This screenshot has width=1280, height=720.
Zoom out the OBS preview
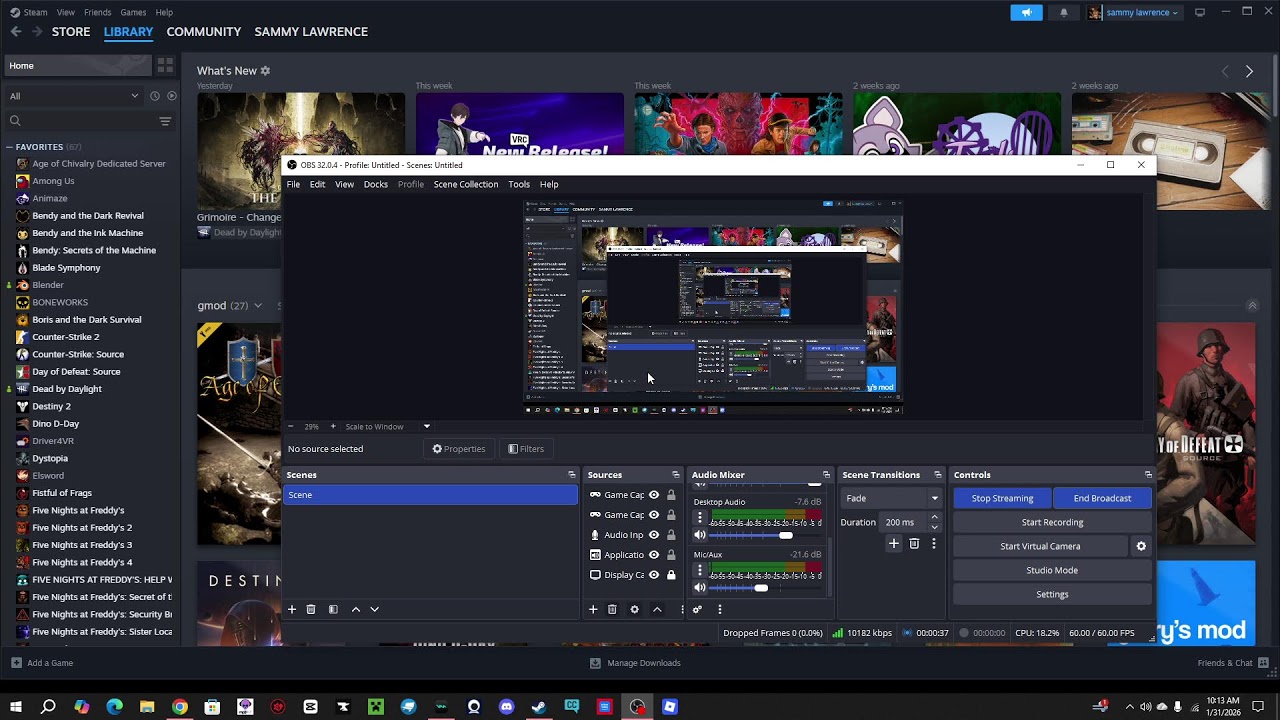click(x=290, y=427)
